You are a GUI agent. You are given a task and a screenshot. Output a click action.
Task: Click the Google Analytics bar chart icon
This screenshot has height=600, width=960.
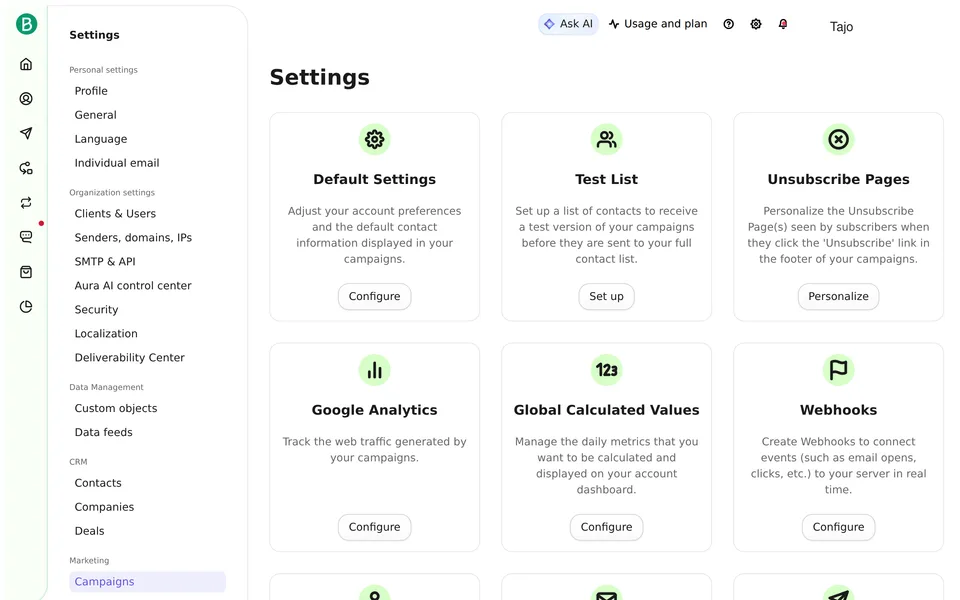pyautogui.click(x=375, y=370)
